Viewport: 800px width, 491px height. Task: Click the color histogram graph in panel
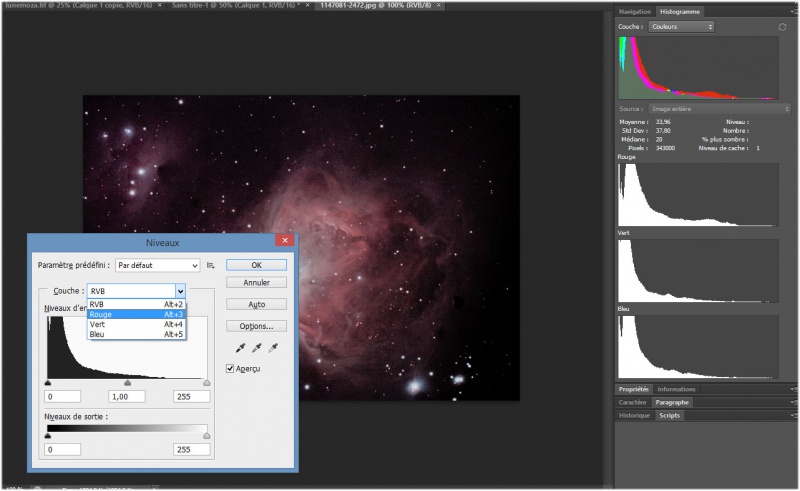pyautogui.click(x=698, y=68)
